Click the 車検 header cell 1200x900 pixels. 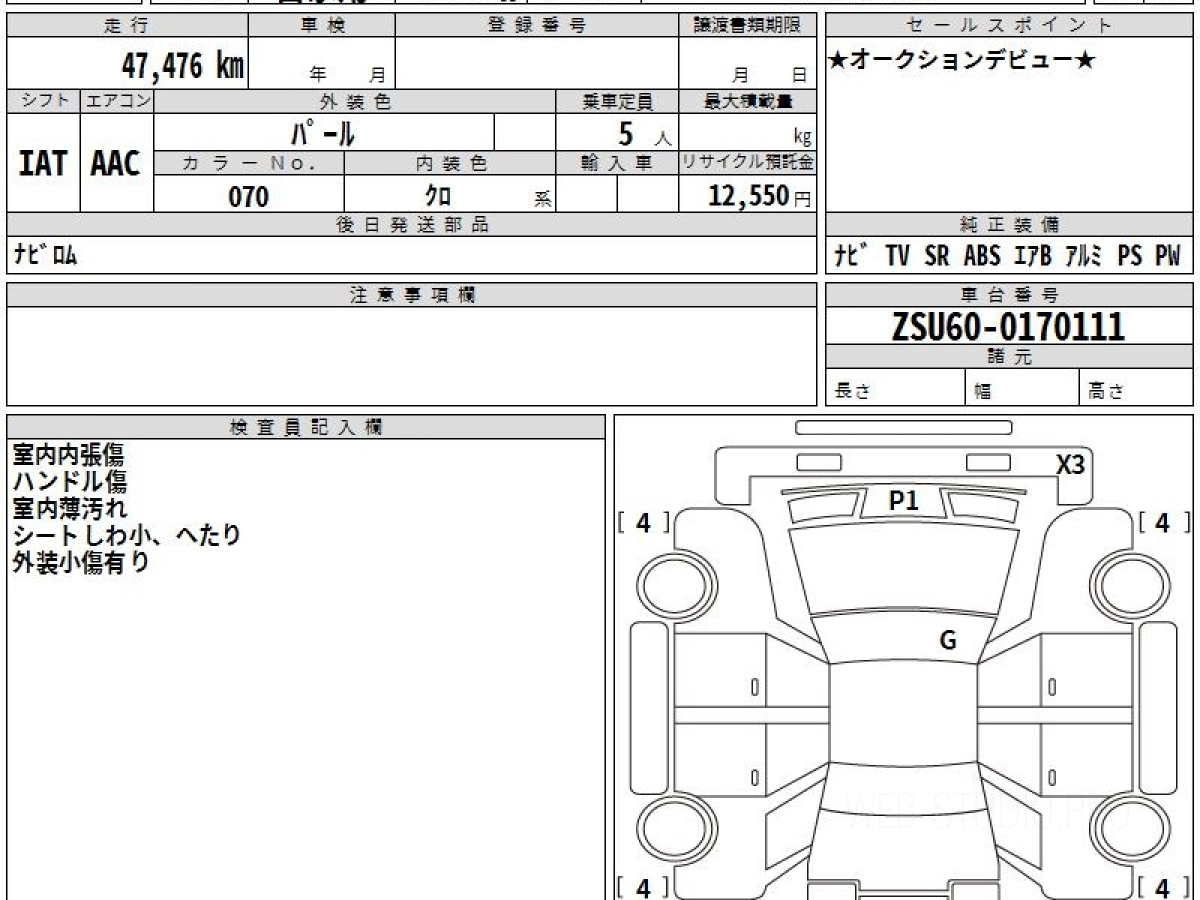click(x=322, y=26)
